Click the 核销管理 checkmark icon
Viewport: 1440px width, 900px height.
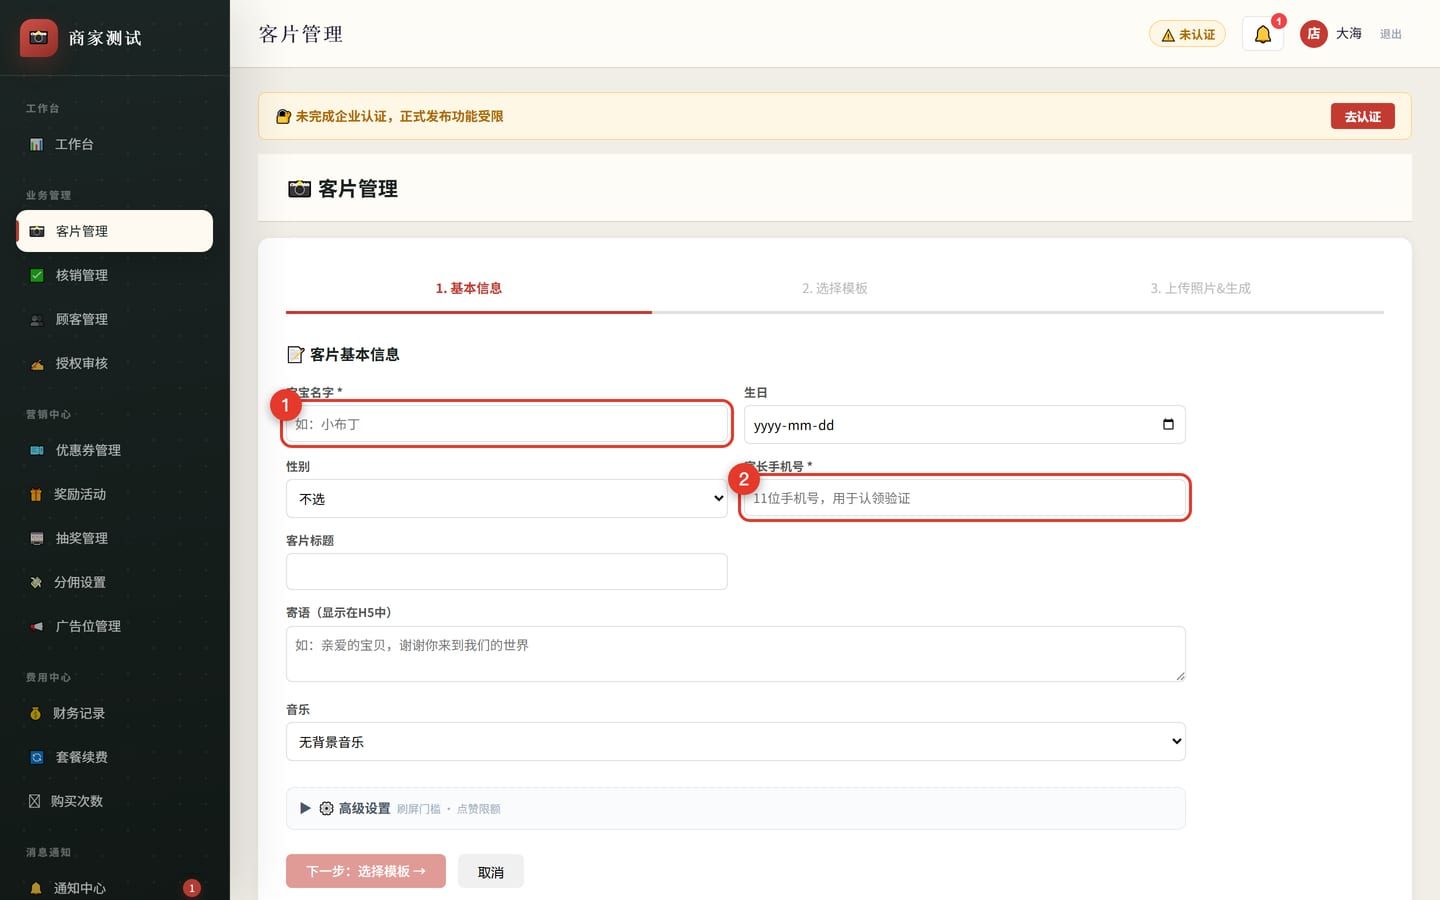coord(37,275)
